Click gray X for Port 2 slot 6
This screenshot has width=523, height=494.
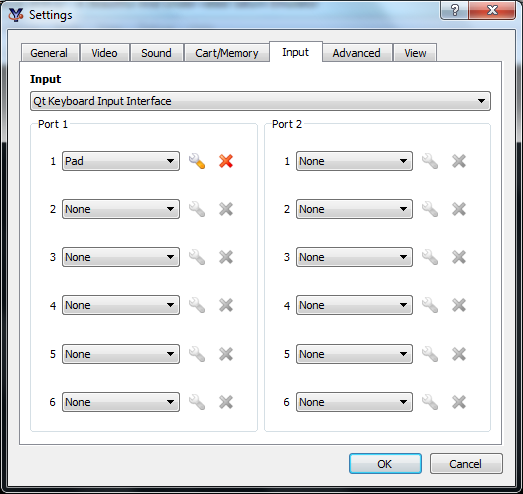[x=459, y=402]
